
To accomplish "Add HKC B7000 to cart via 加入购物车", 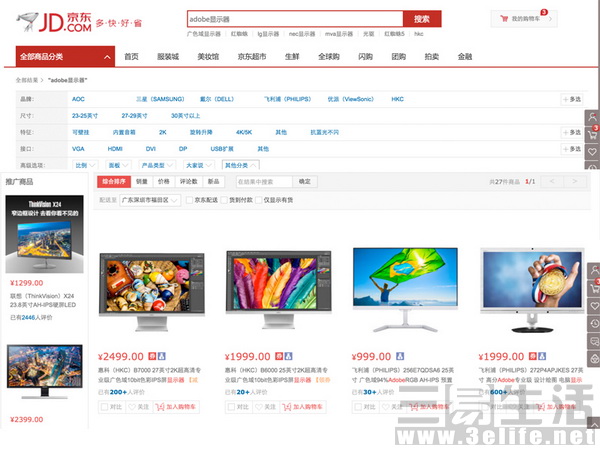I will click(x=176, y=407).
